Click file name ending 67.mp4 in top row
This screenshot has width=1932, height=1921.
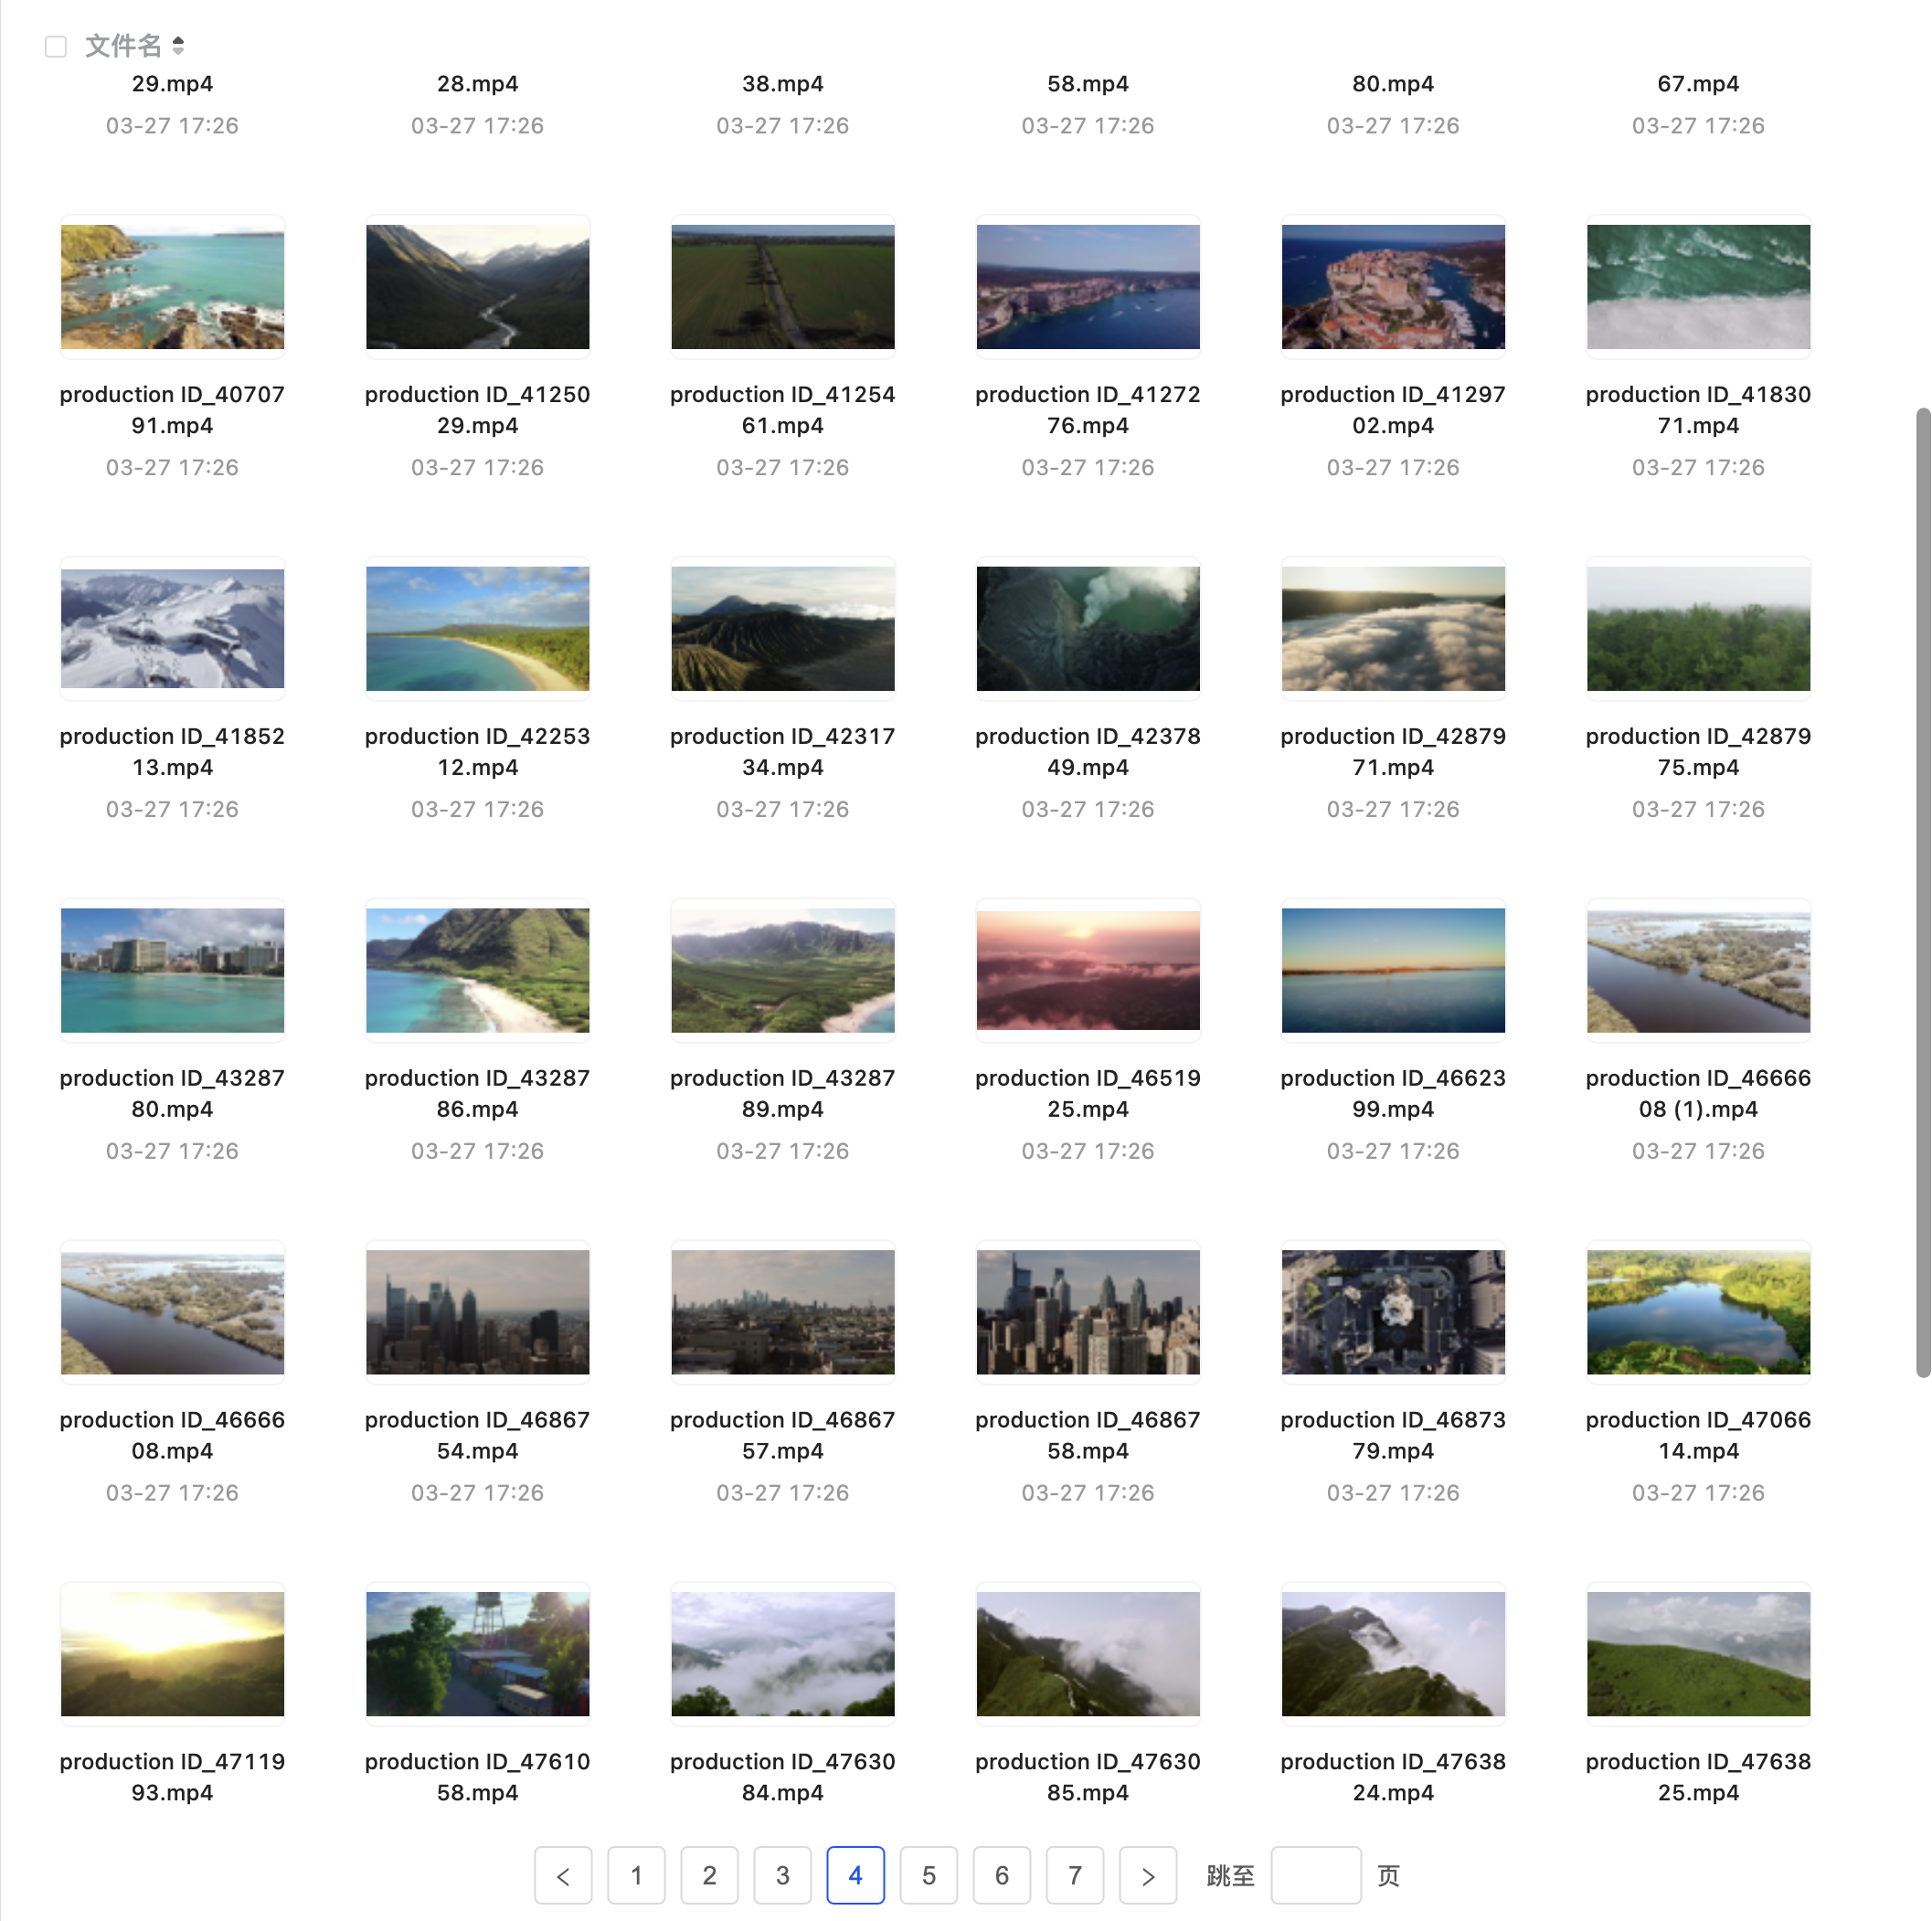1698,84
